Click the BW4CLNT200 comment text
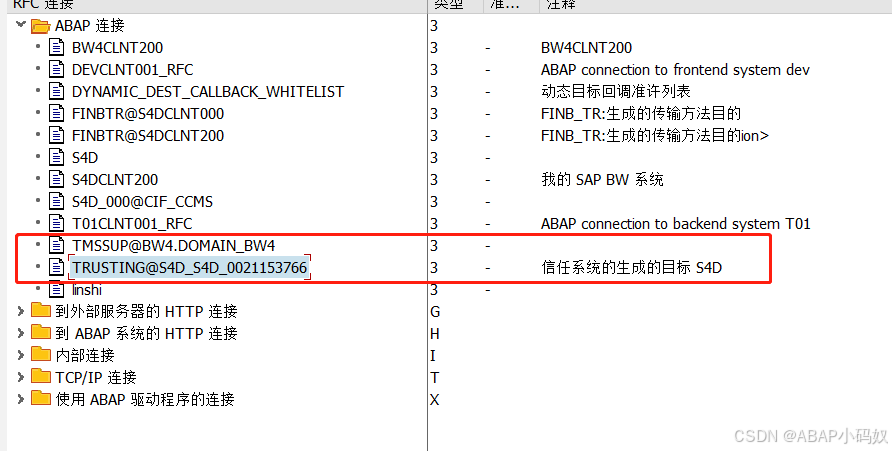This screenshot has width=892, height=451. coord(586,48)
